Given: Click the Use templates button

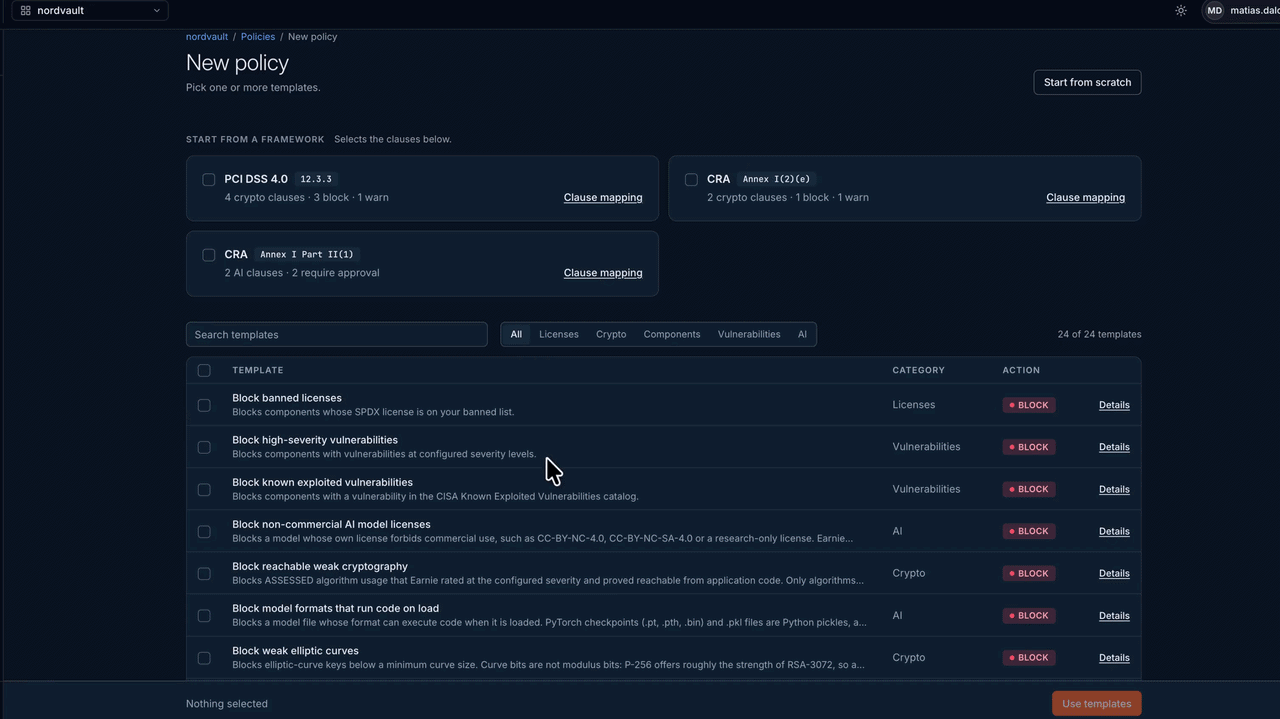Looking at the screenshot, I should click(x=1096, y=703).
